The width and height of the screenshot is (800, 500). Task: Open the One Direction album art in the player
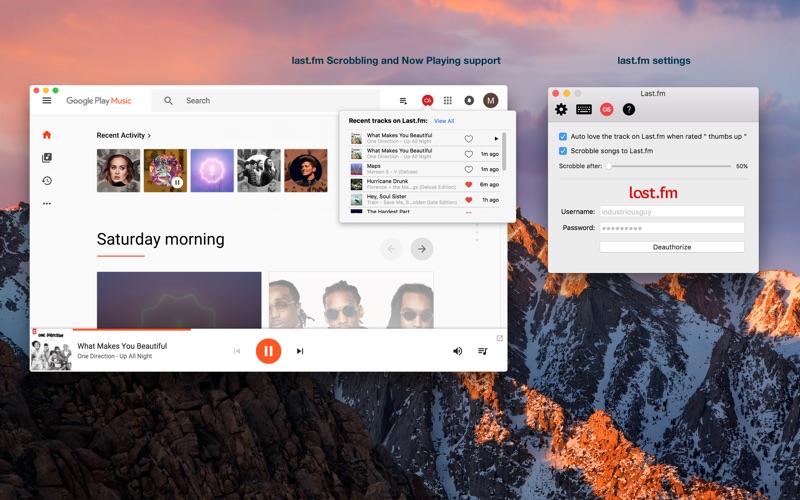(x=51, y=350)
